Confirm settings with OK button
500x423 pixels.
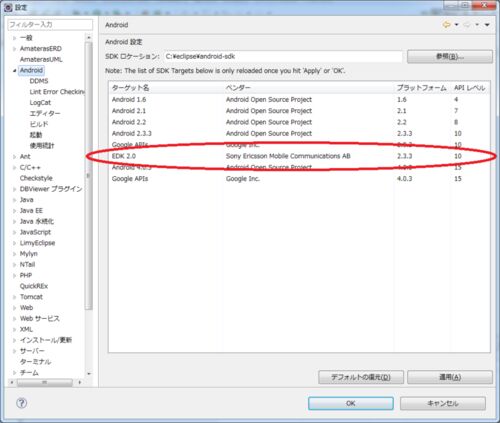coord(351,403)
